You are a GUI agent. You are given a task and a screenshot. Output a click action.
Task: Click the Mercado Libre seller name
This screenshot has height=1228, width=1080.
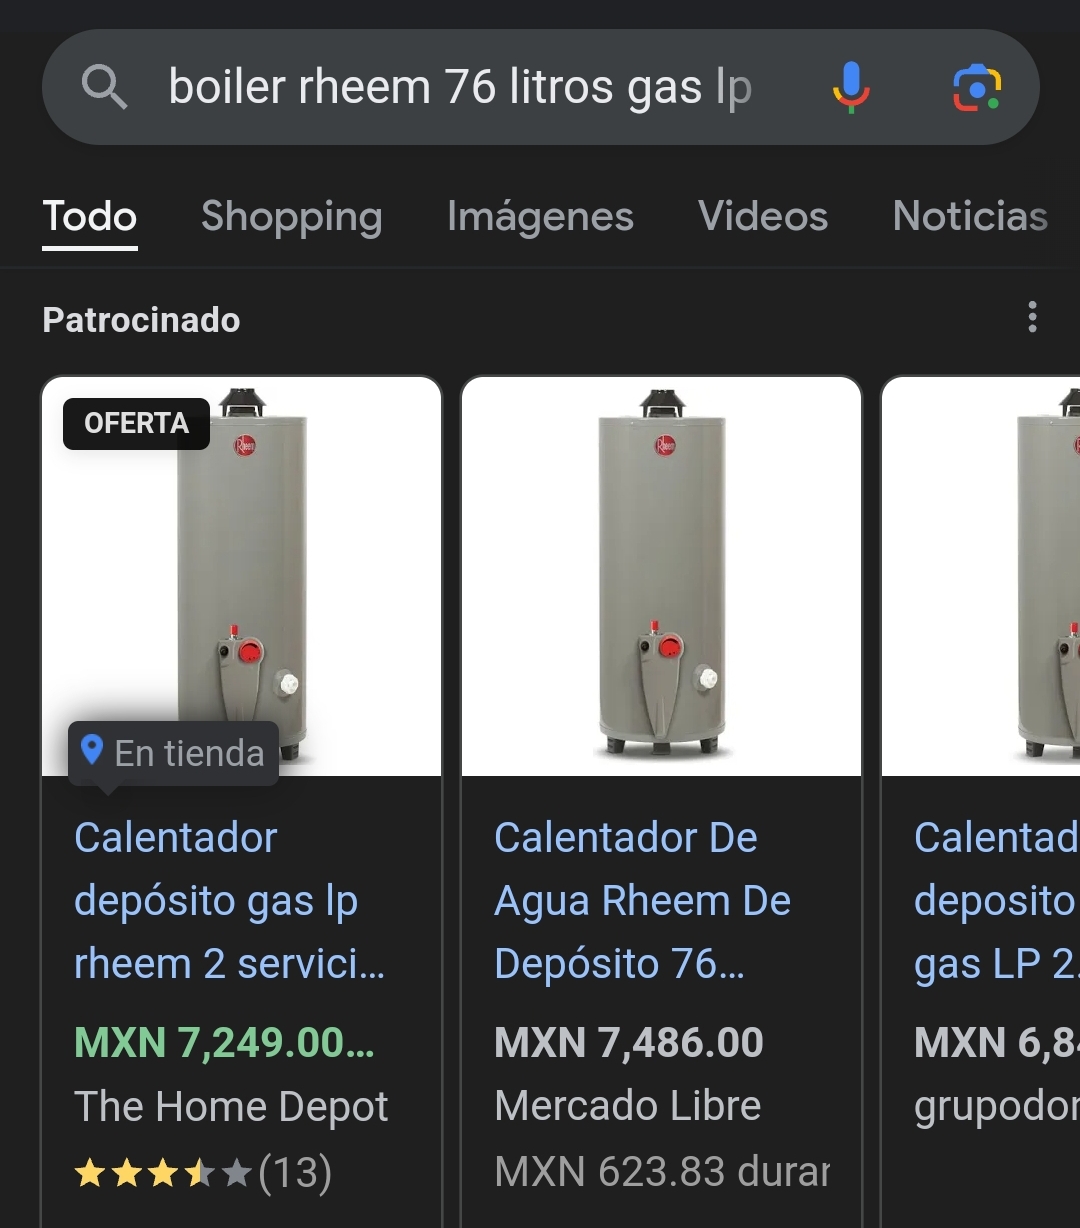[x=628, y=1106]
